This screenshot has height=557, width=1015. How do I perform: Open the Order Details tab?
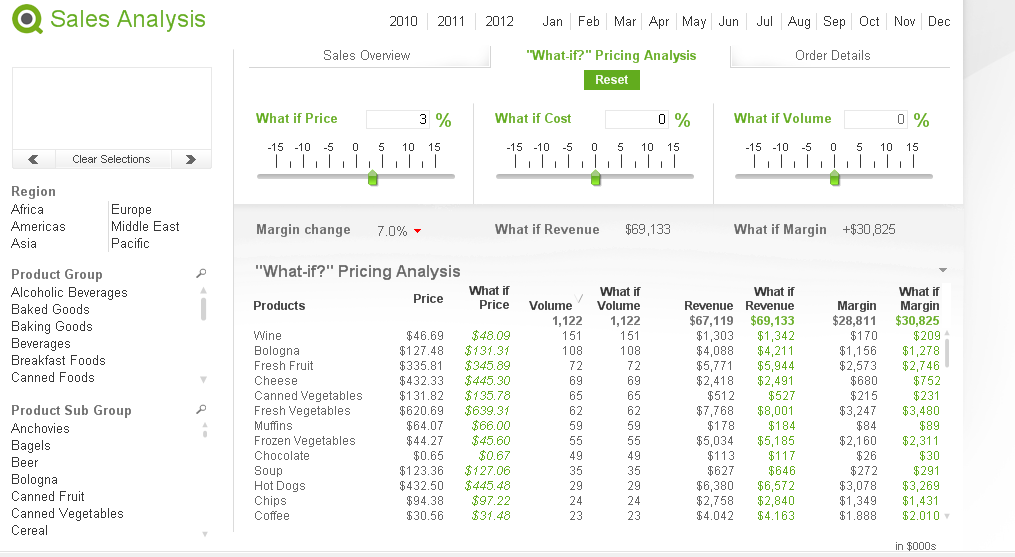832,55
